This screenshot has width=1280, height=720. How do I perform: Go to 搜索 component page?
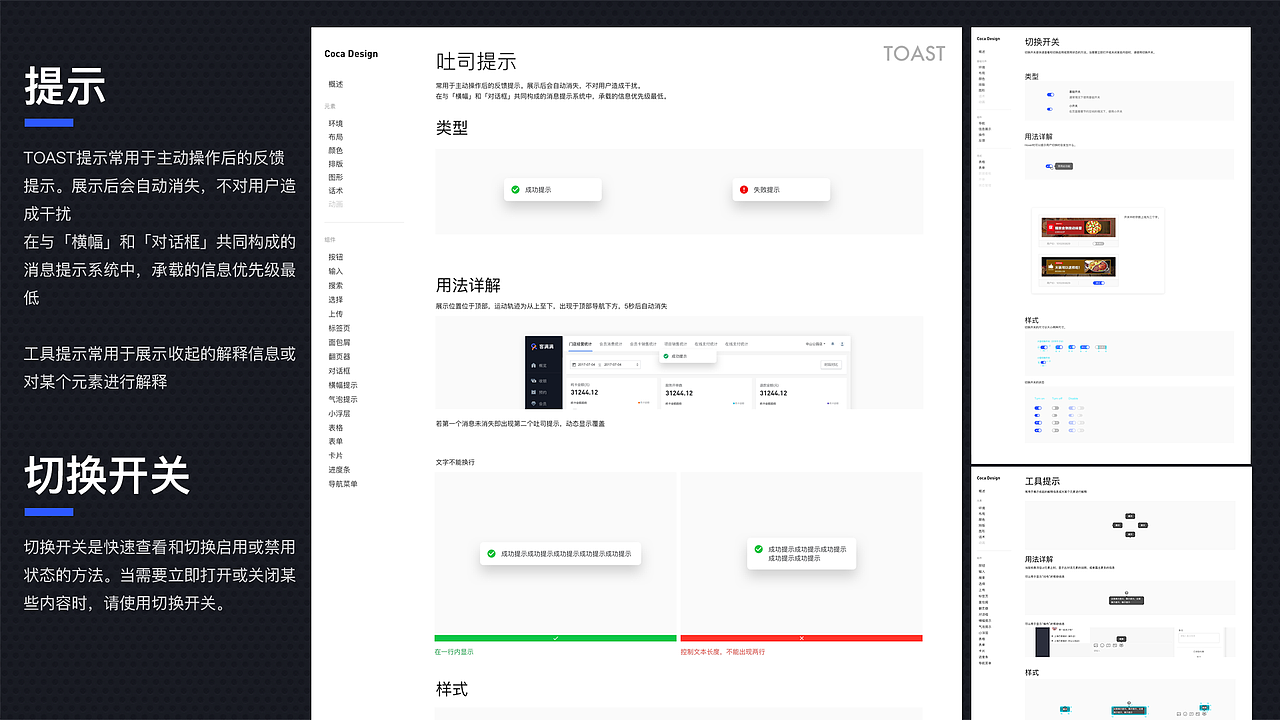335,285
